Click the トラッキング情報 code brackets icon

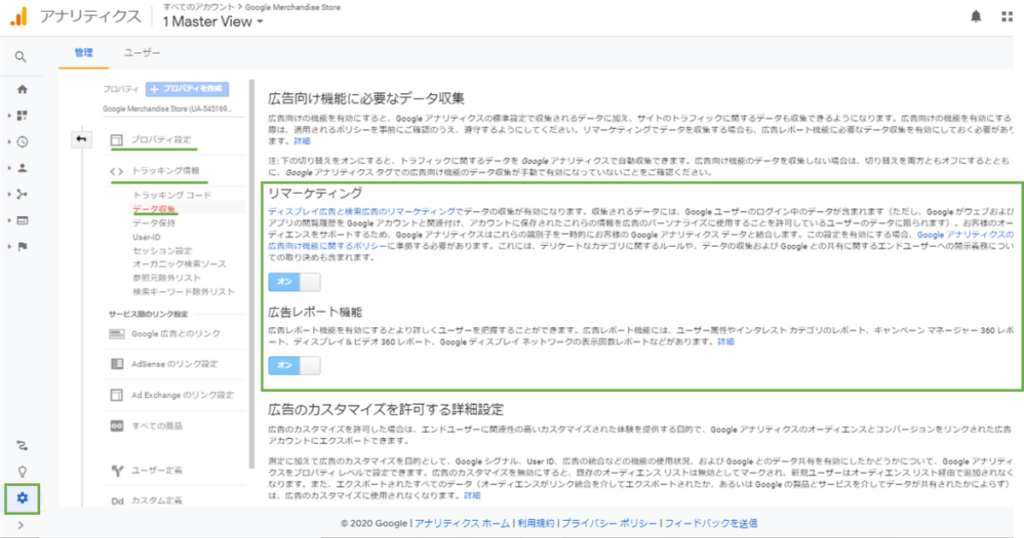(116, 172)
